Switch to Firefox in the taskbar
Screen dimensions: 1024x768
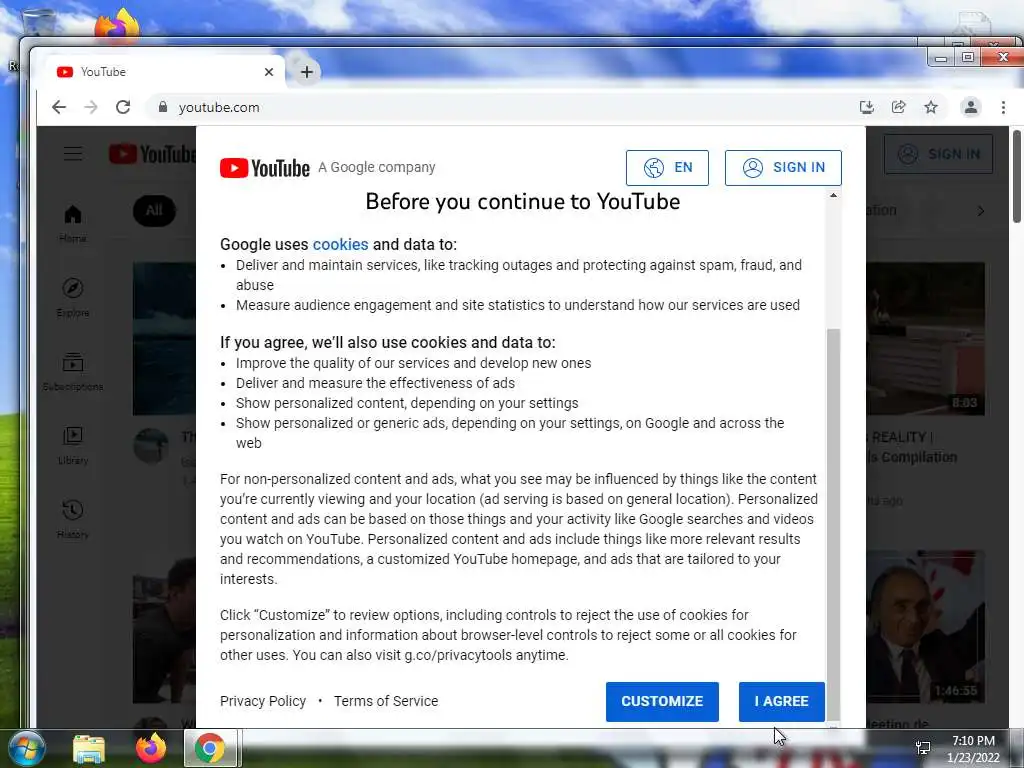[x=151, y=748]
